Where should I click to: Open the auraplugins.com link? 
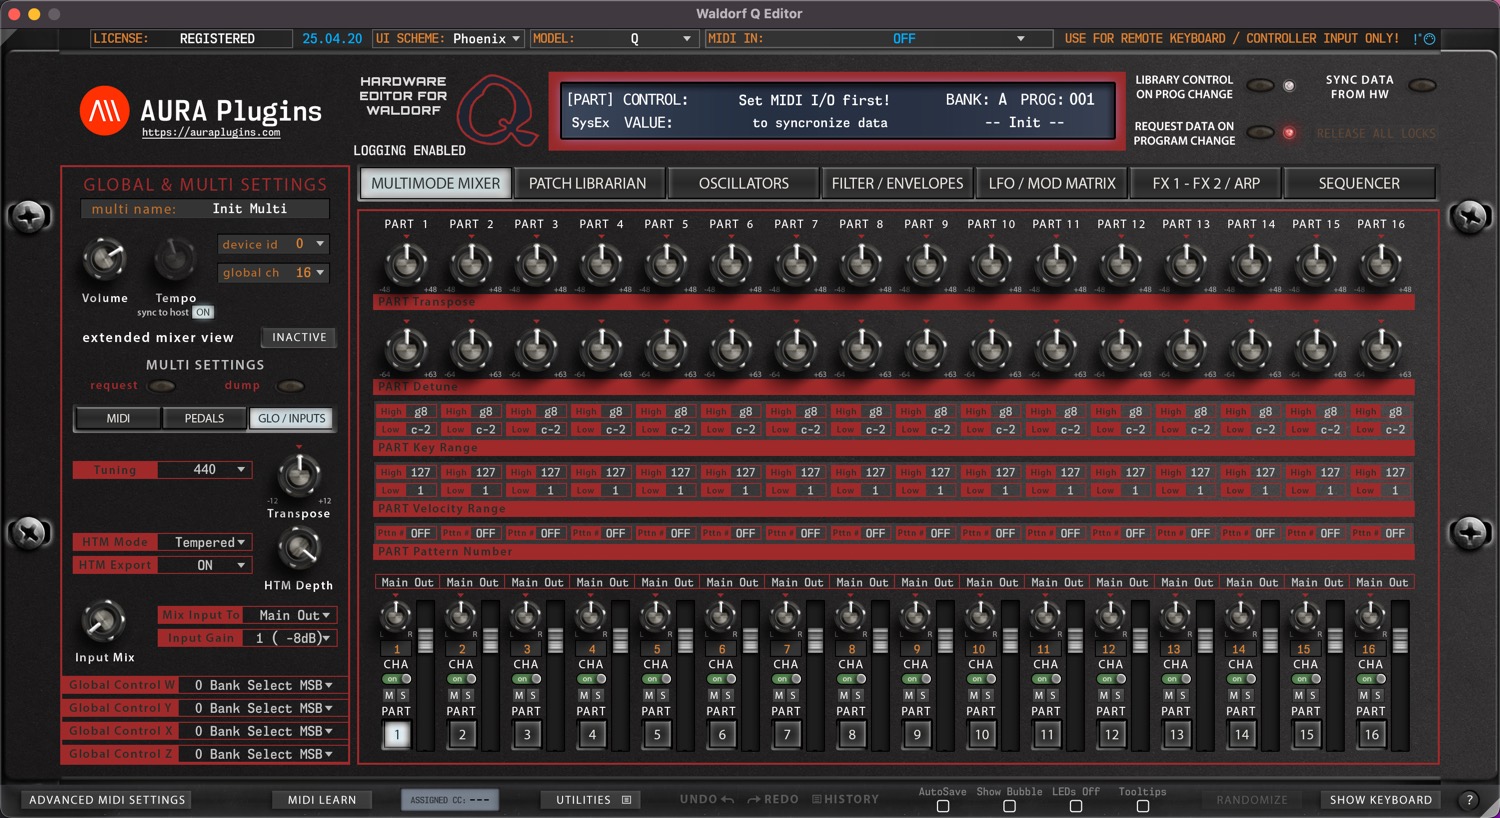pos(211,132)
